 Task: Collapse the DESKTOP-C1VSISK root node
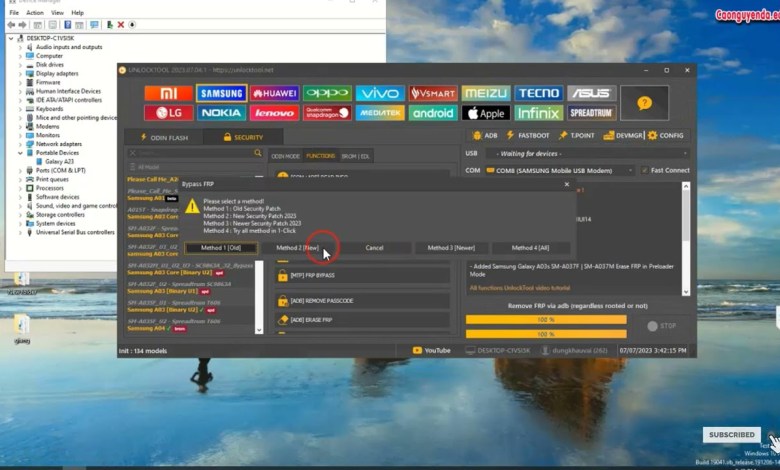point(11,38)
